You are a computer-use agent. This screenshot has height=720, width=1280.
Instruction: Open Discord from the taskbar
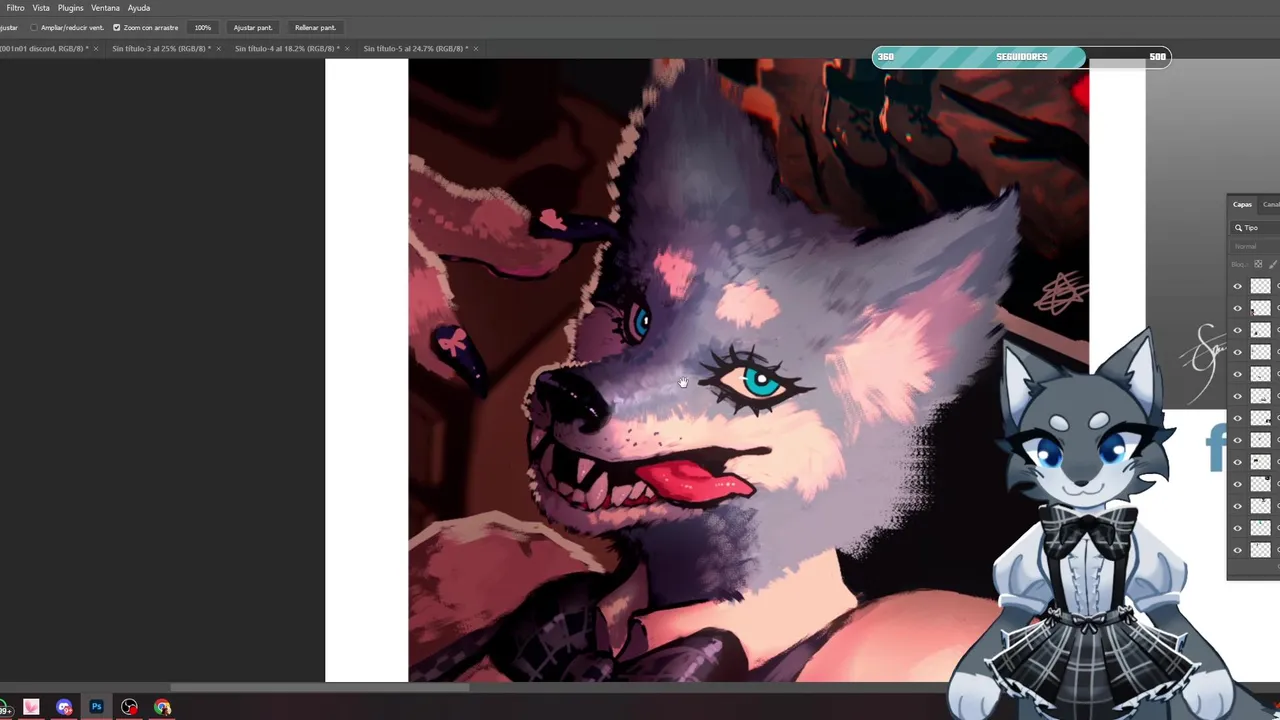(x=64, y=707)
